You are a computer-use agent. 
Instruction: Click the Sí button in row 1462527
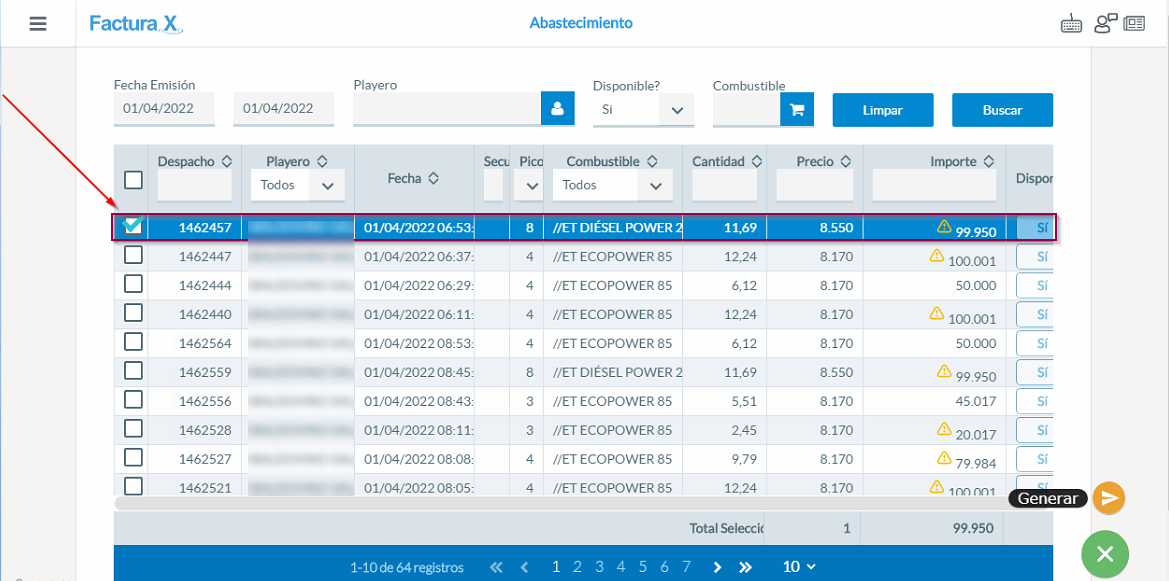coord(1035,459)
